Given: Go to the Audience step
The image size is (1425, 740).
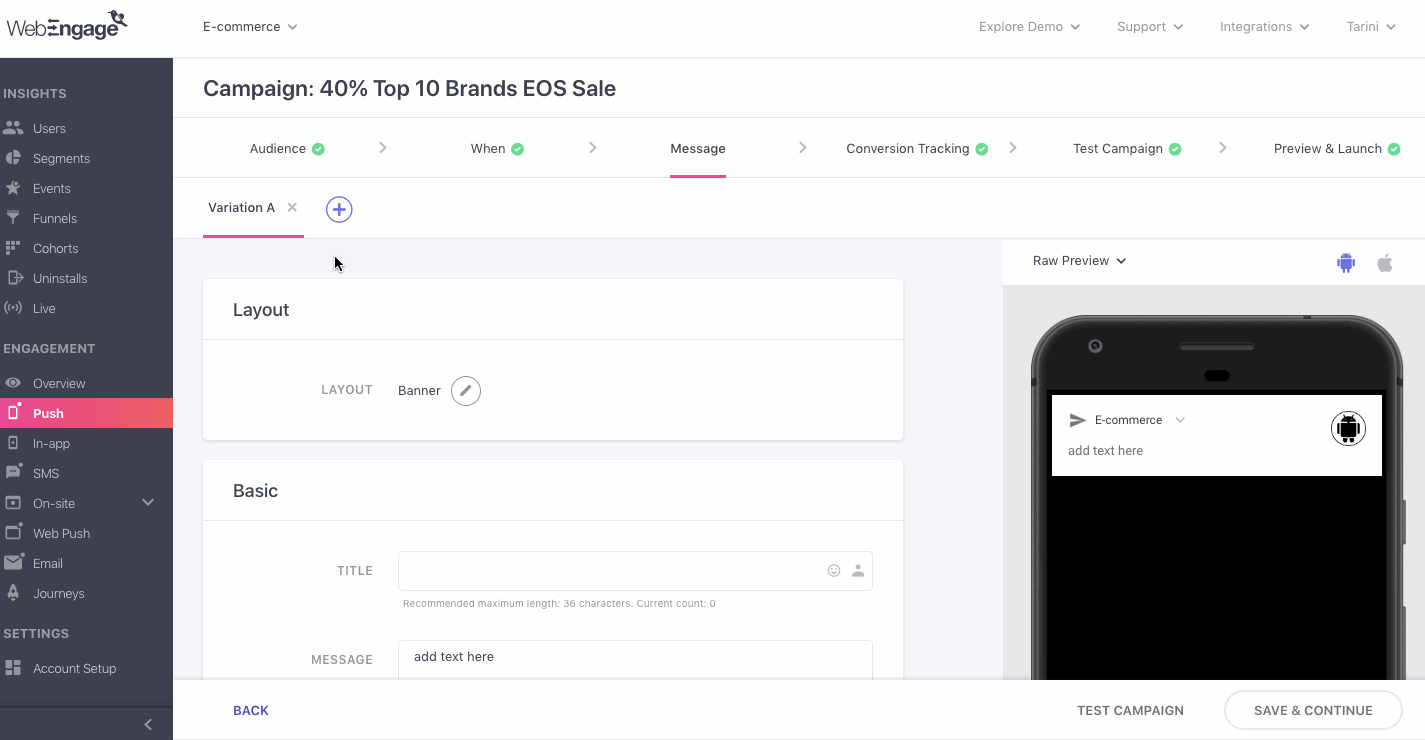Looking at the screenshot, I should (x=287, y=149).
